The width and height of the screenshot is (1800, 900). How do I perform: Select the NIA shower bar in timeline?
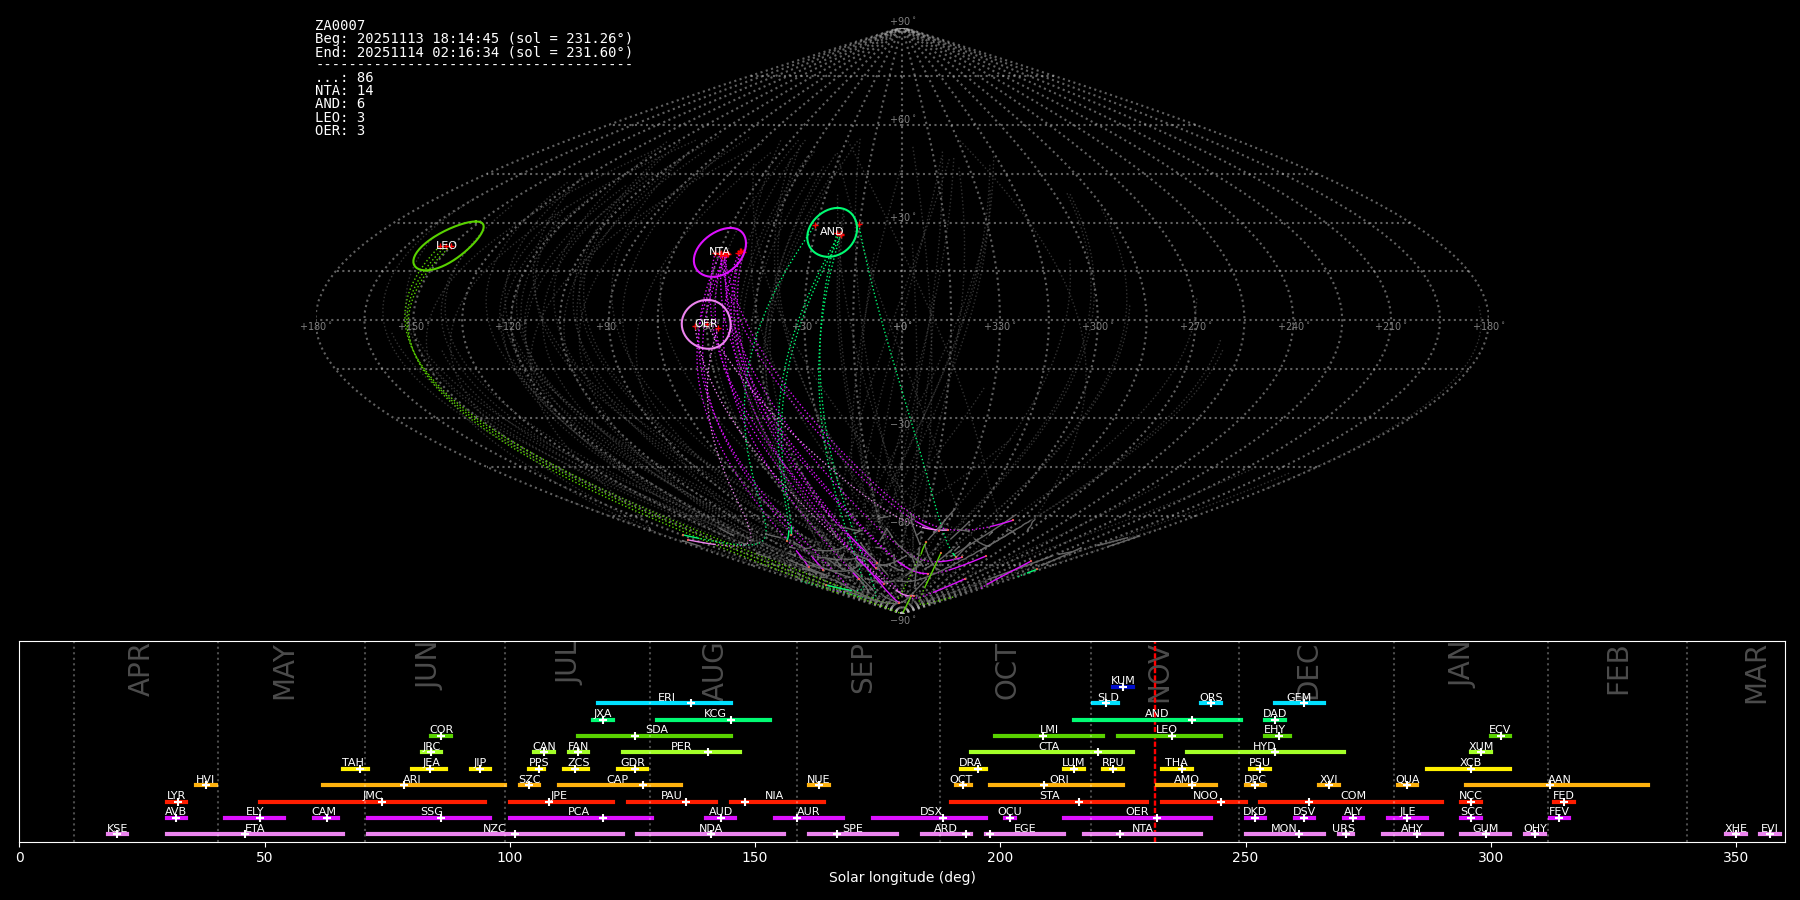pyautogui.click(x=777, y=801)
